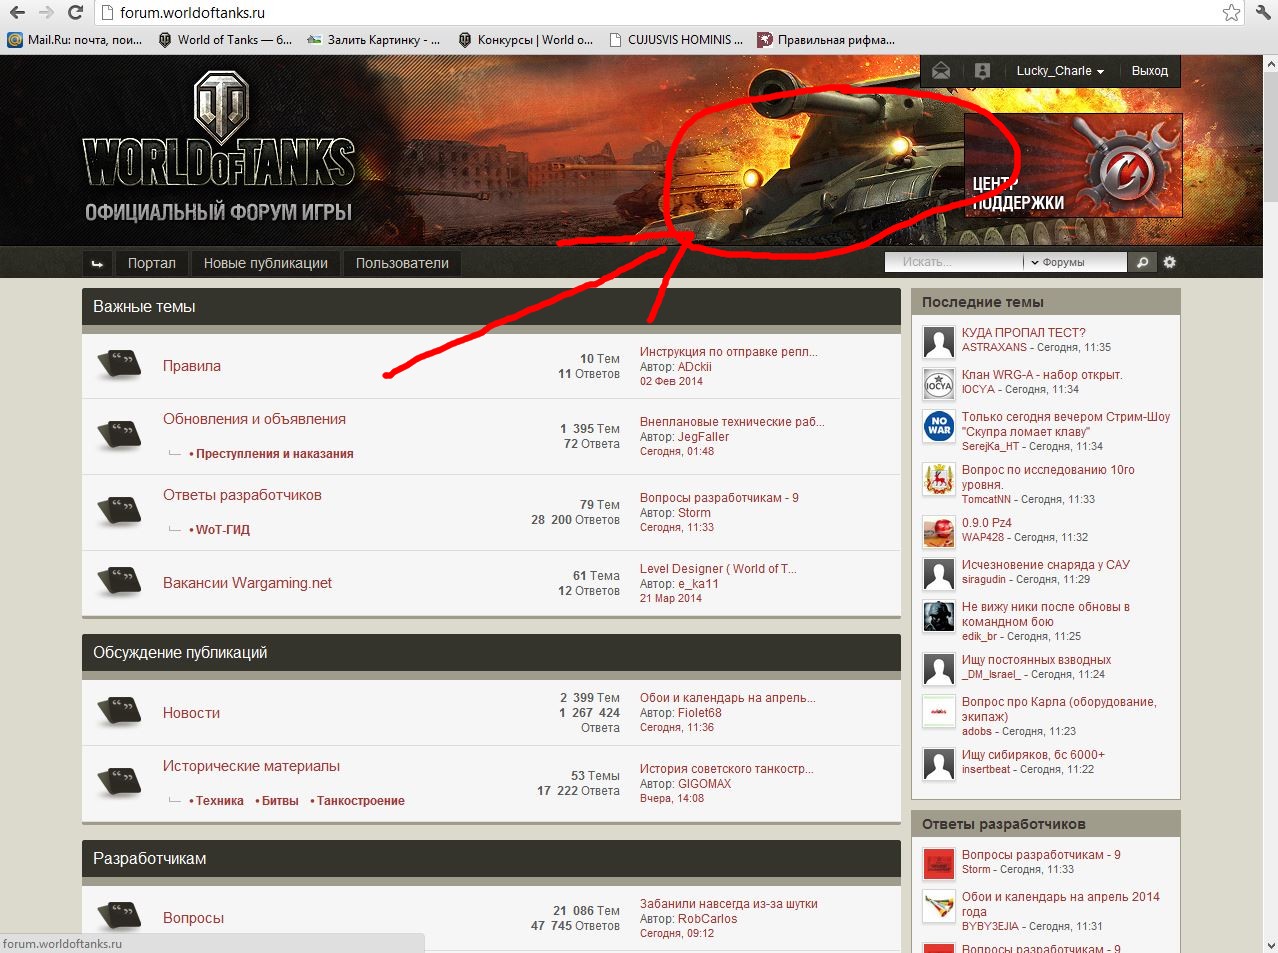
Task: Open Mail.Ru bookmark in bookmarks bar
Action: (75, 40)
